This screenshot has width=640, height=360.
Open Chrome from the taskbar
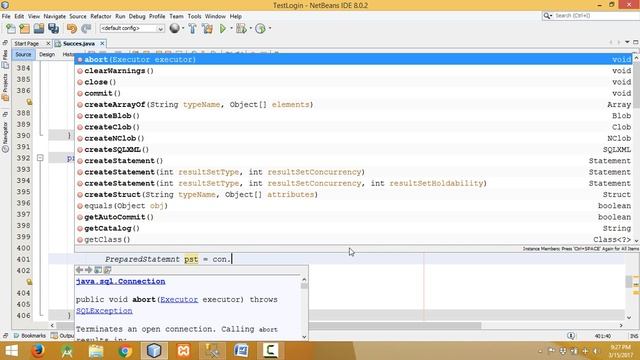click(x=125, y=351)
